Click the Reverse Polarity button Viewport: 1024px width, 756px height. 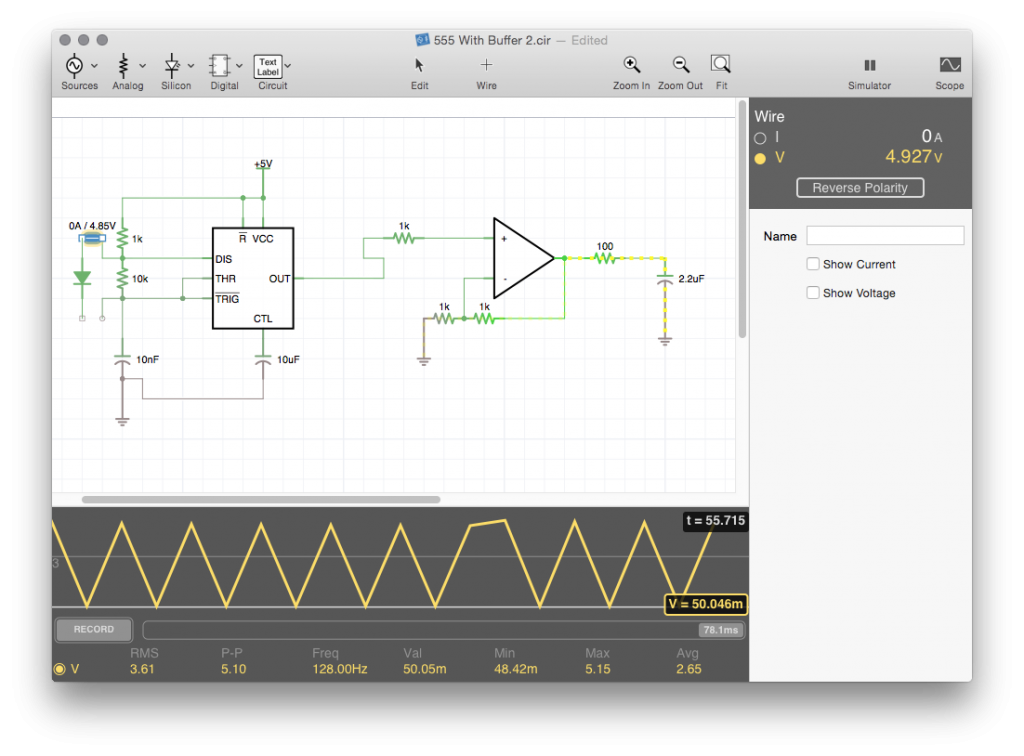coord(860,188)
